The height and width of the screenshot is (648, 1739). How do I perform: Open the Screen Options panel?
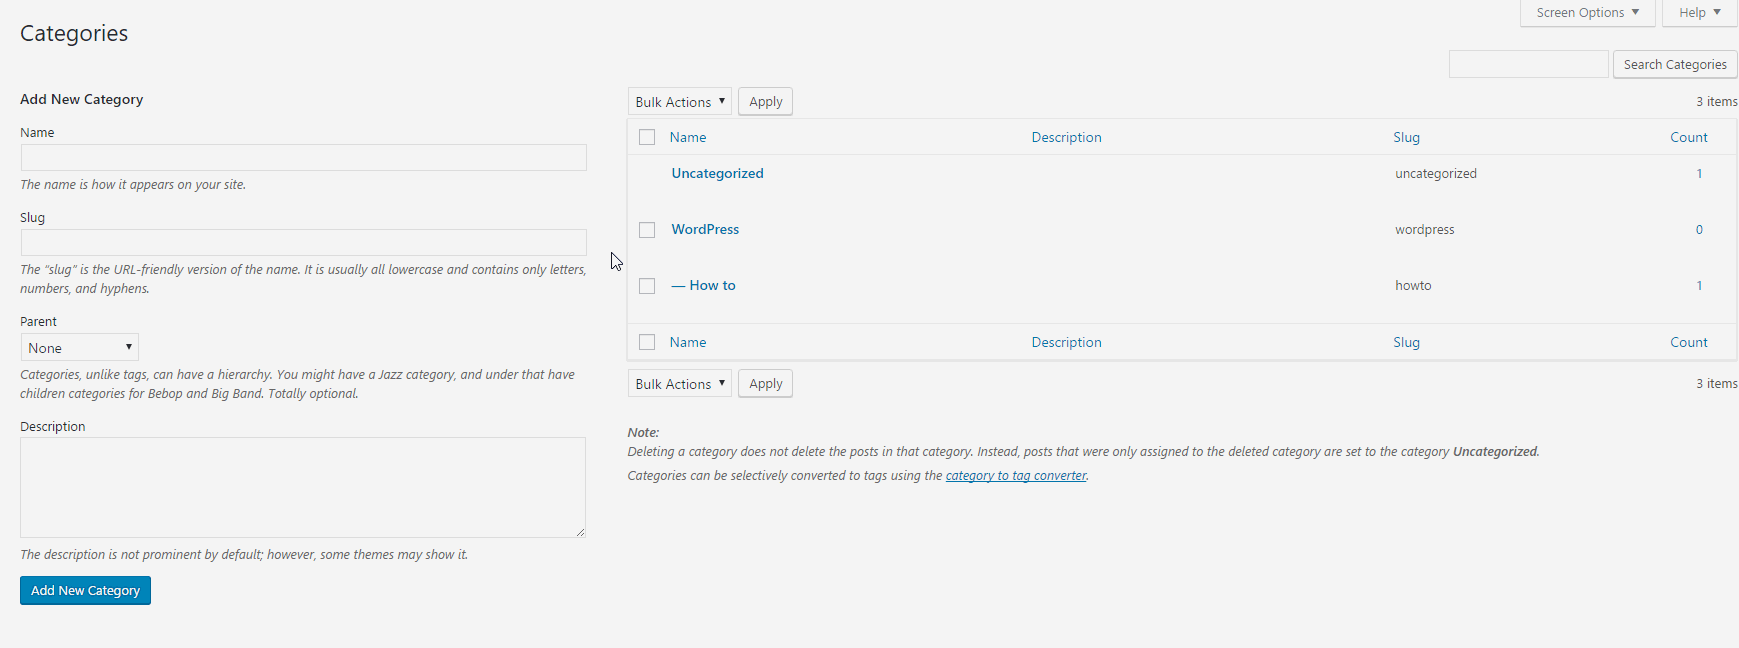pyautogui.click(x=1586, y=13)
